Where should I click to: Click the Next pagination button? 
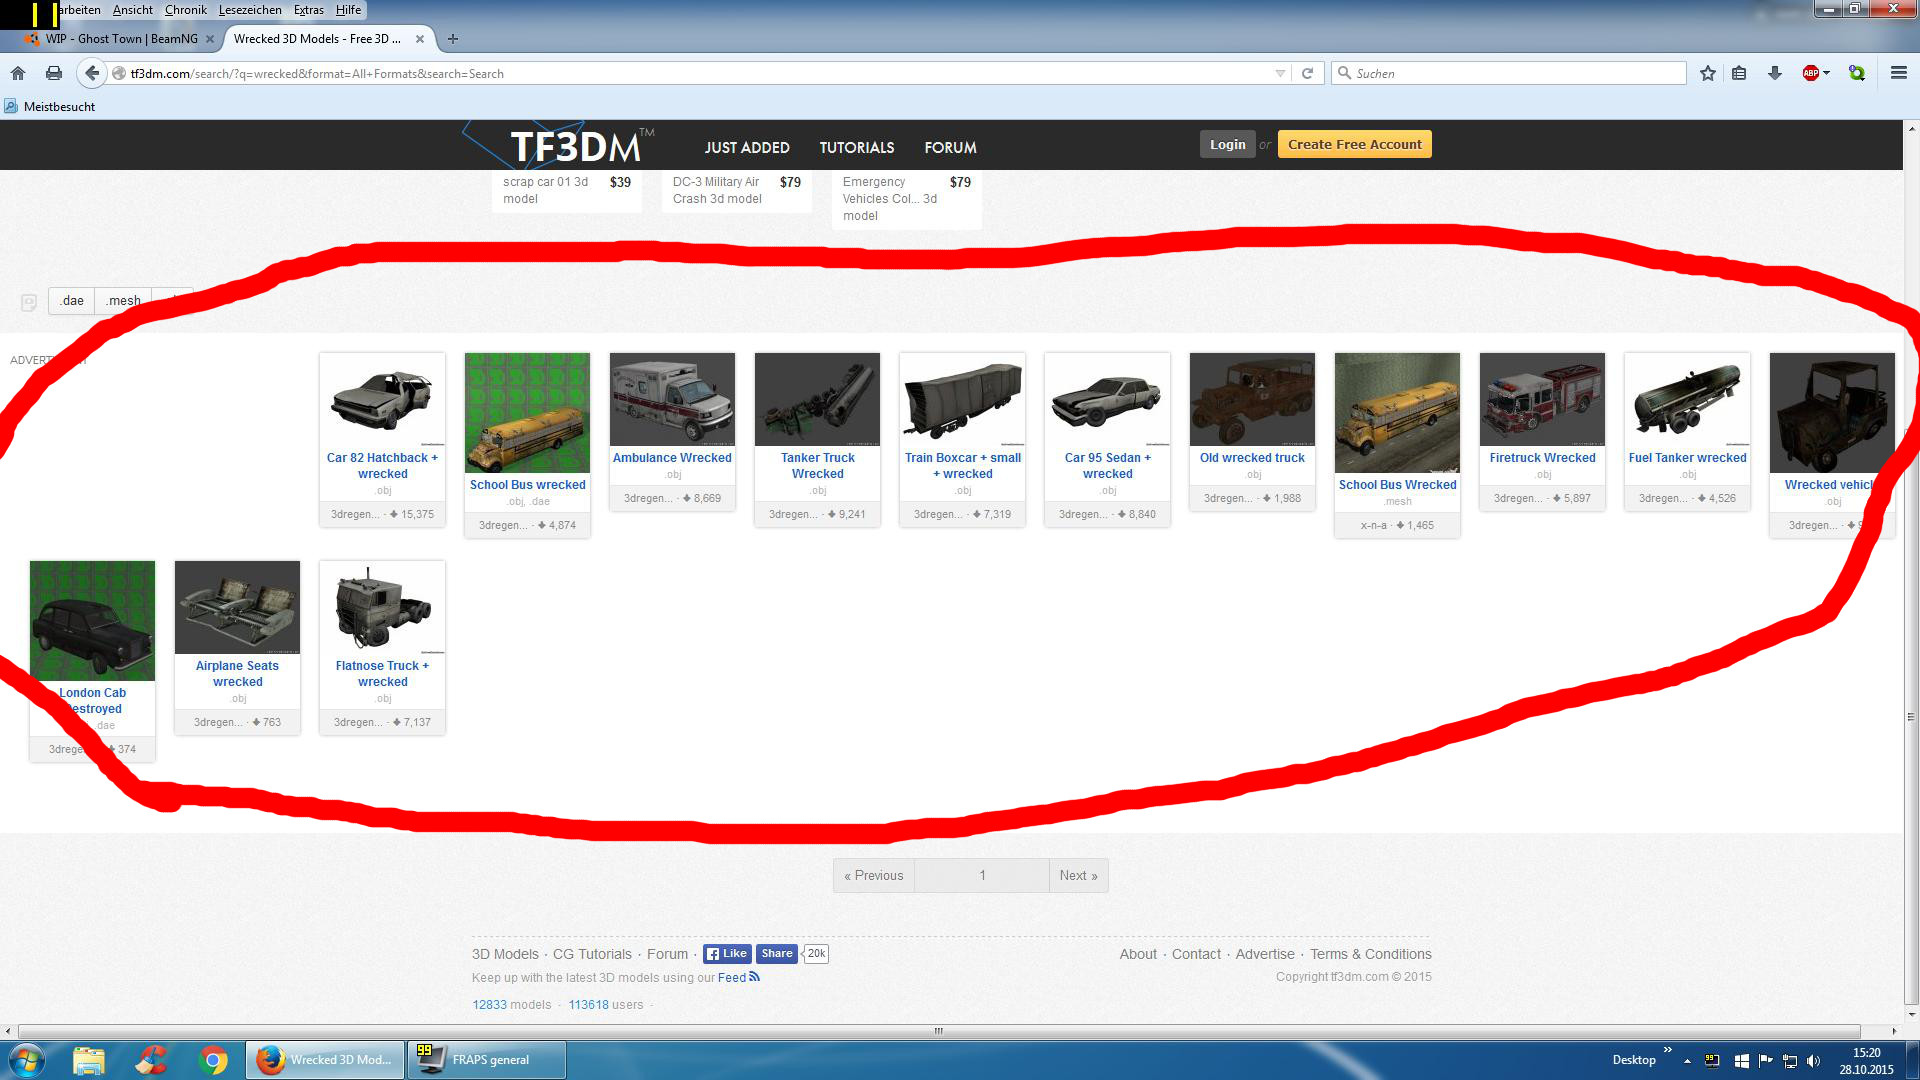pos(1078,875)
